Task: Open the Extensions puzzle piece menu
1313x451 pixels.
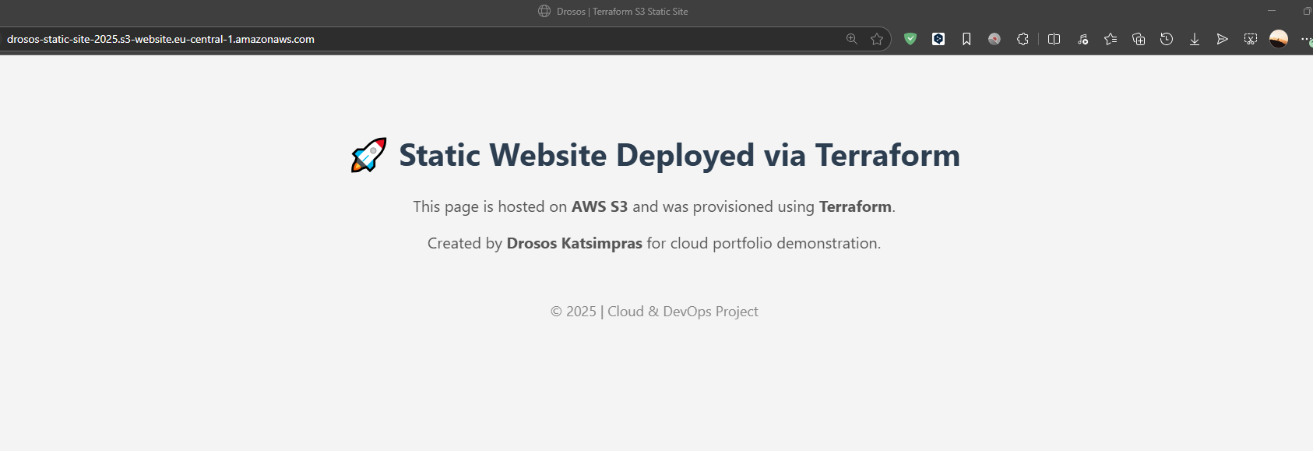Action: tap(1022, 39)
